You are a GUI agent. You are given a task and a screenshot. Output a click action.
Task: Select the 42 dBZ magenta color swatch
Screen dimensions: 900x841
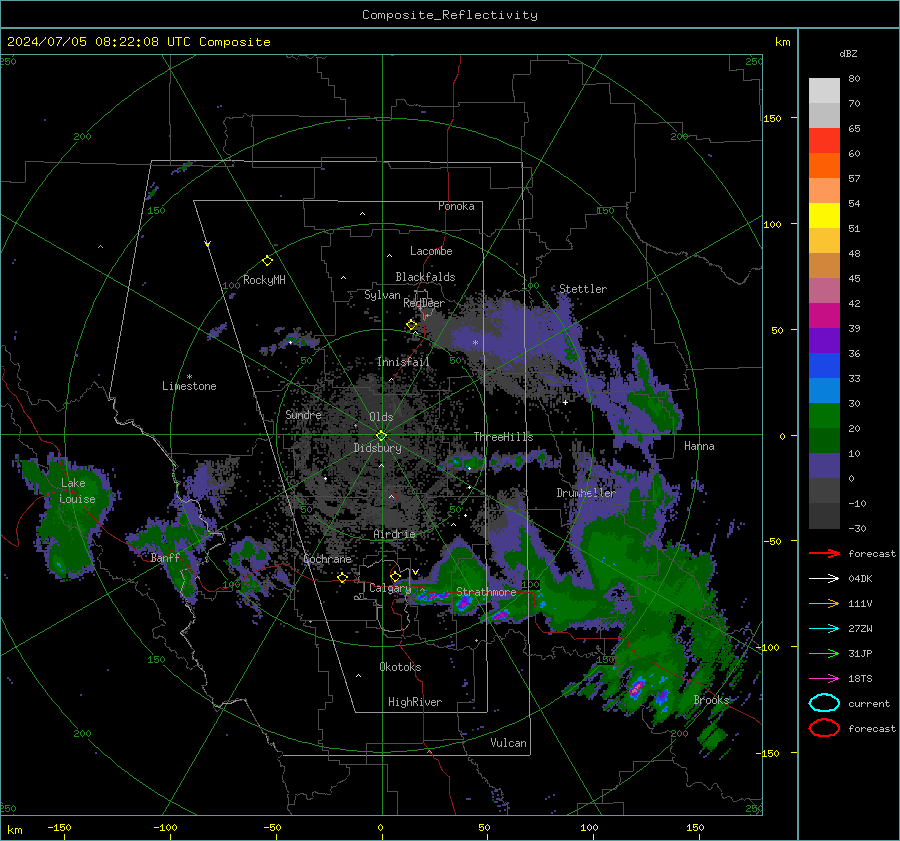824,315
